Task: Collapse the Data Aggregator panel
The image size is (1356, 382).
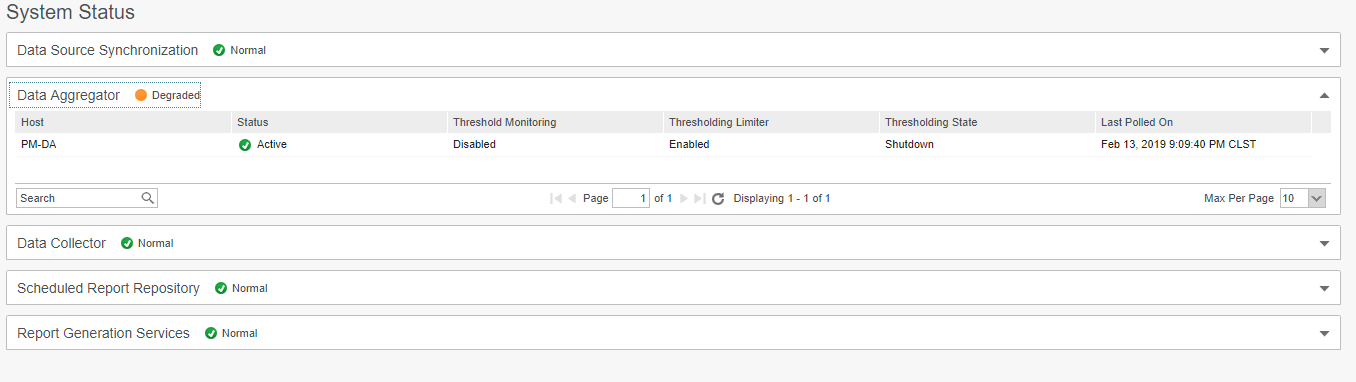Action: 1324,95
